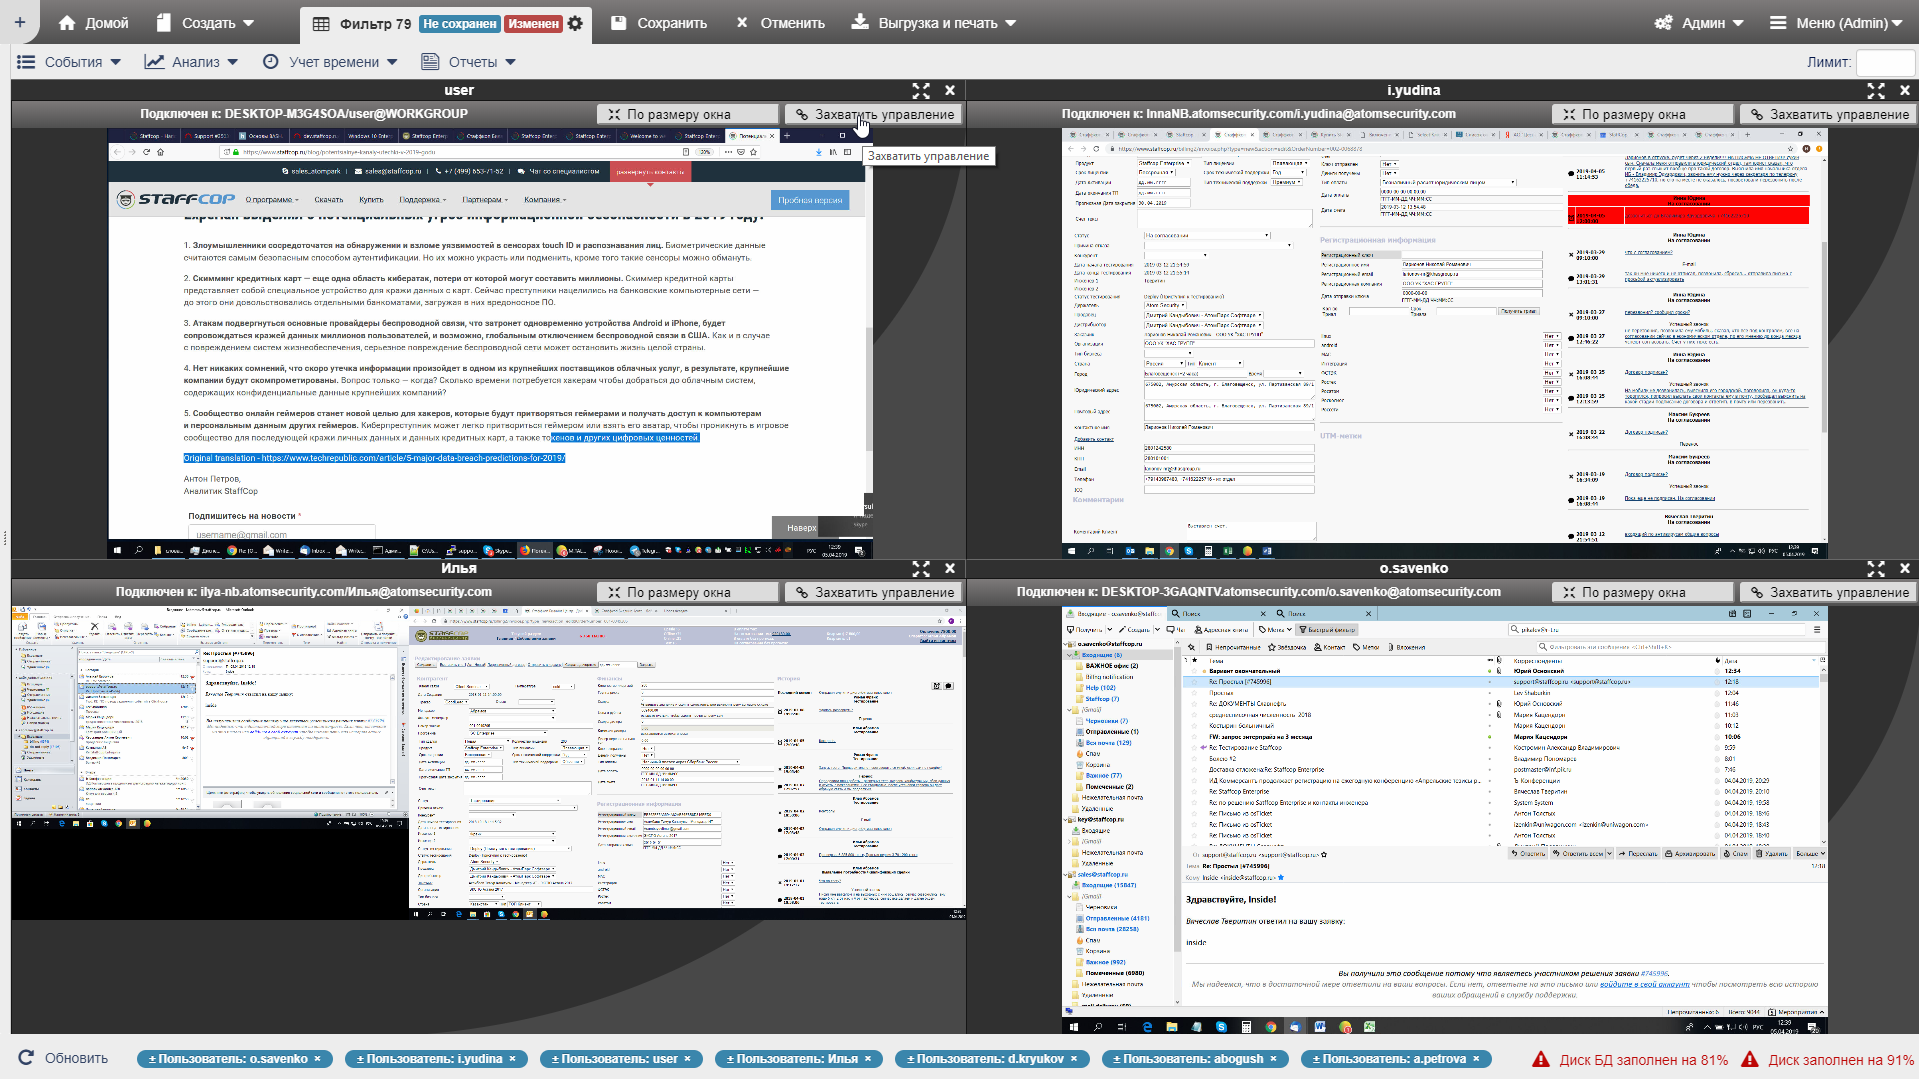The image size is (1919, 1079).
Task: Take control of o.savenko's desktop
Action: [x=1829, y=593]
